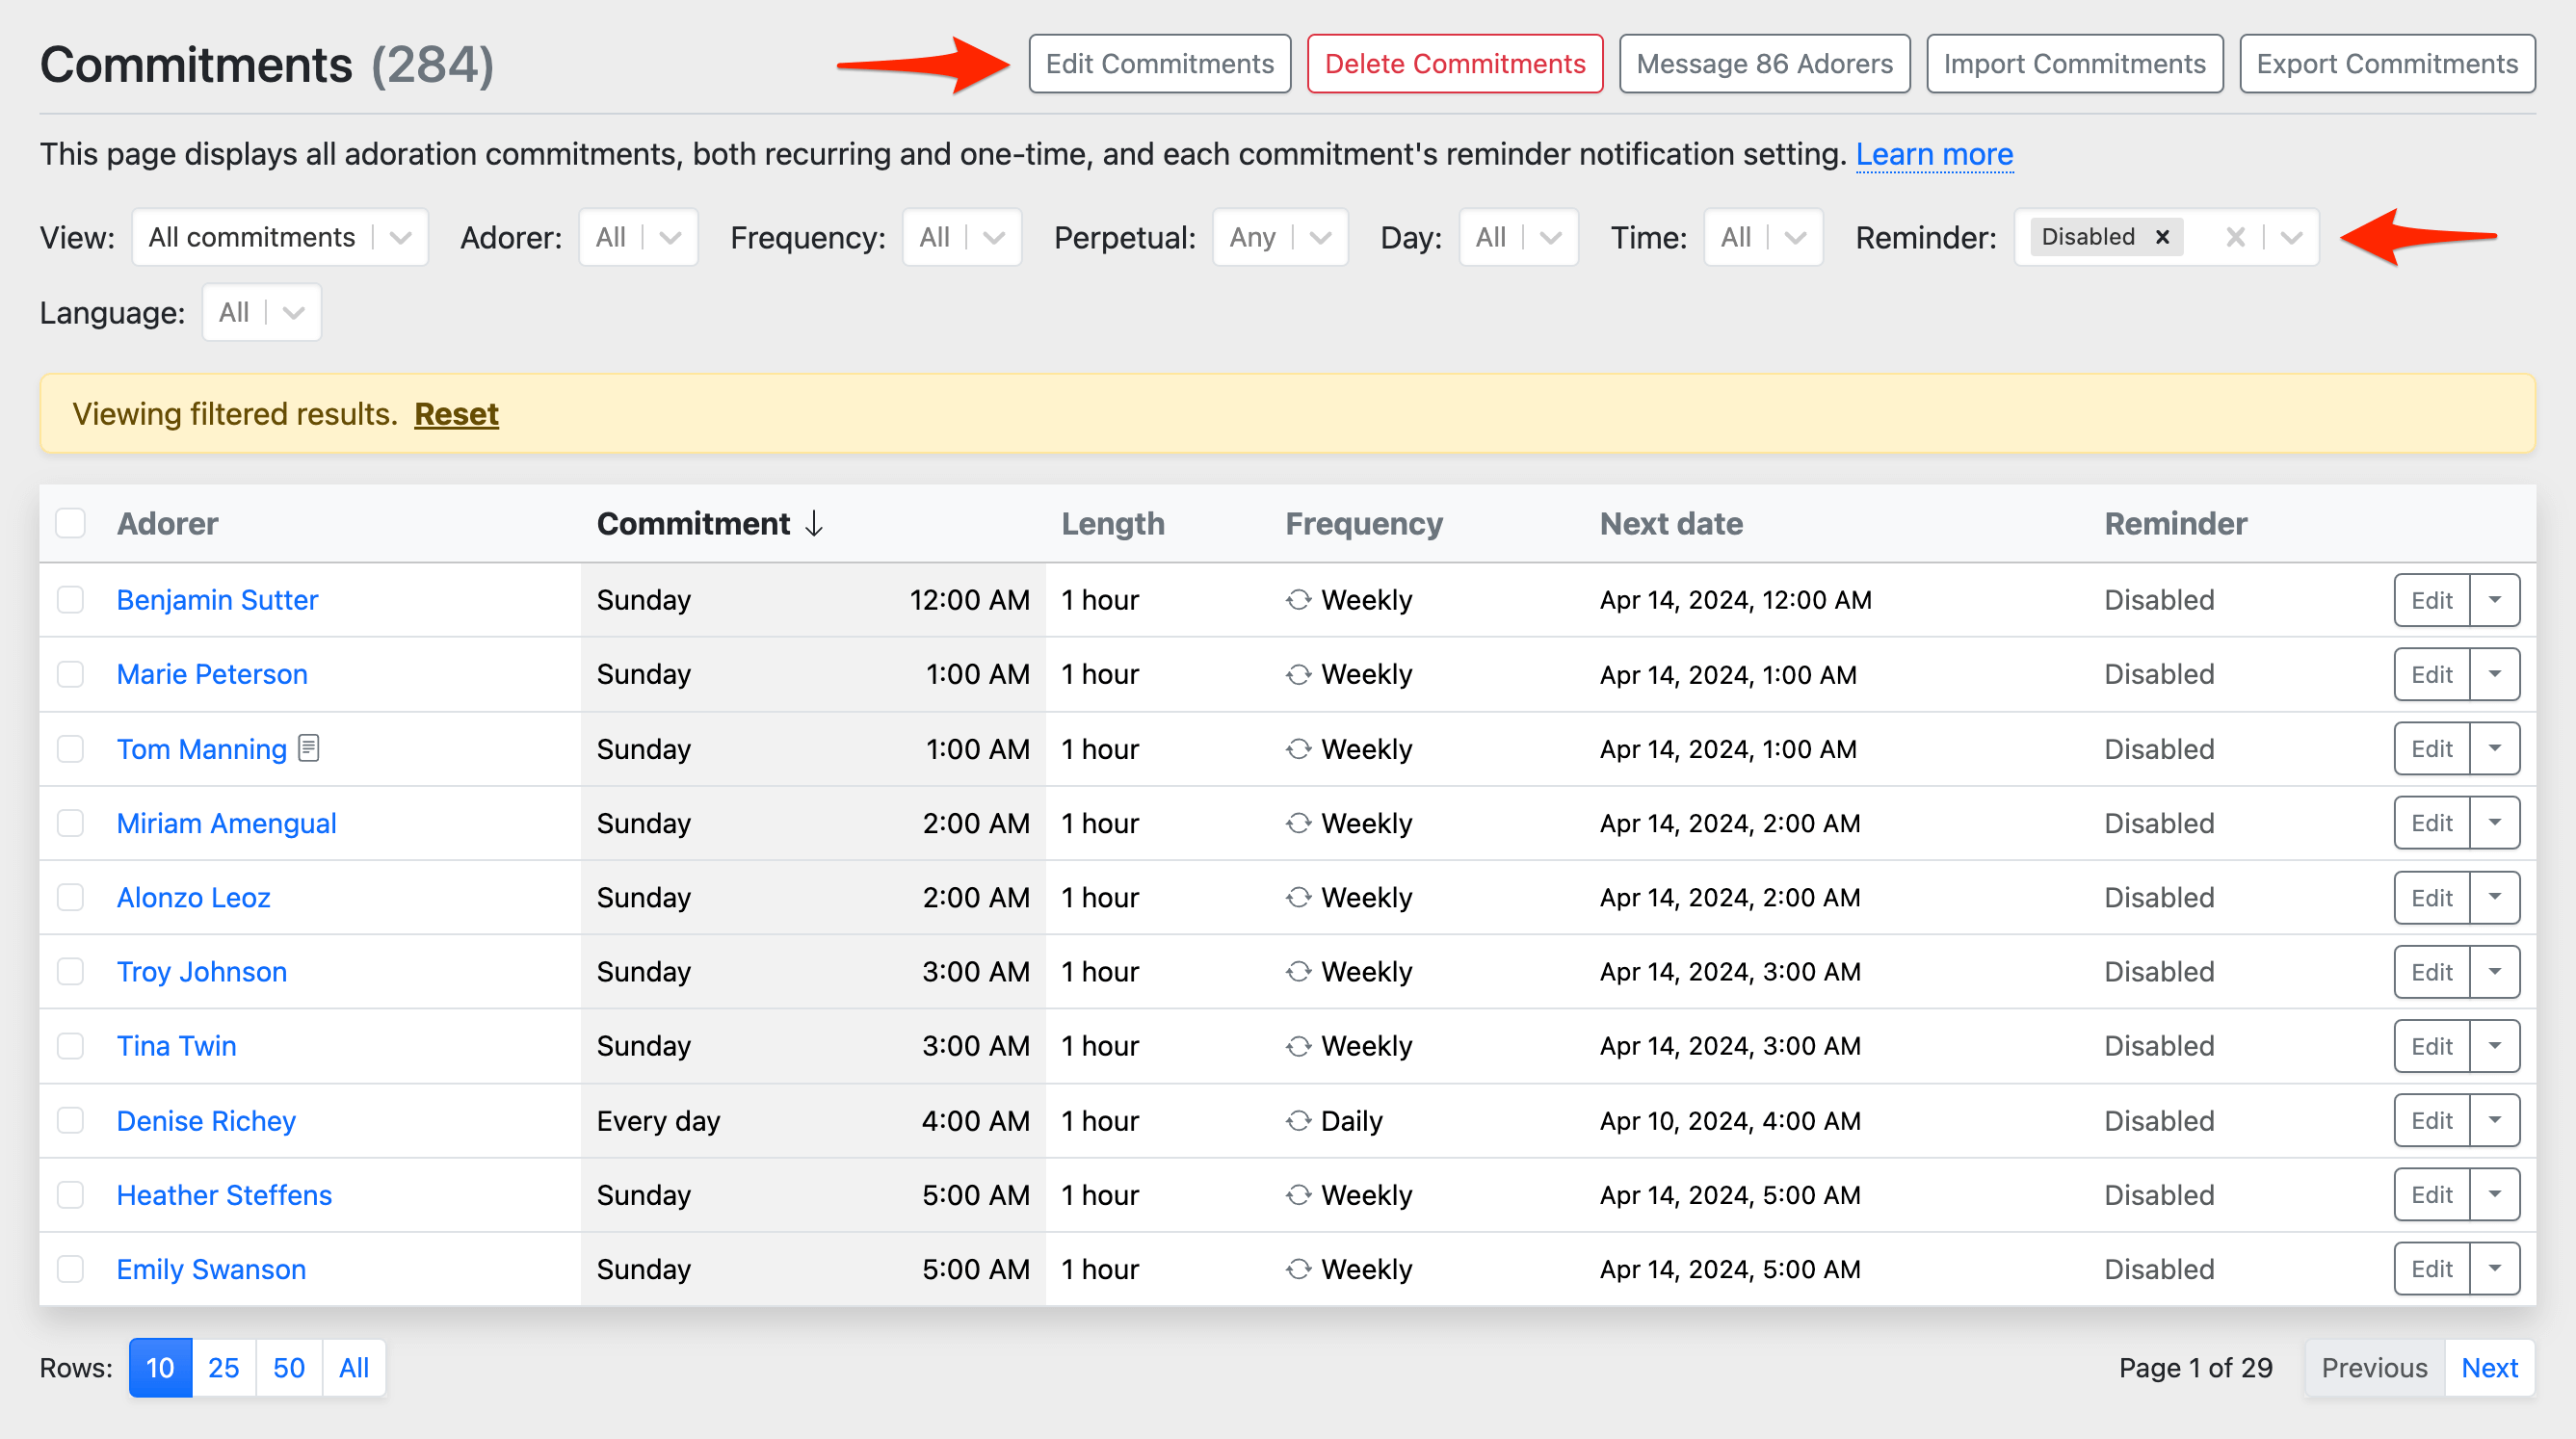
Task: Open Miriam Amengual's adorer profile link
Action: pos(226,823)
